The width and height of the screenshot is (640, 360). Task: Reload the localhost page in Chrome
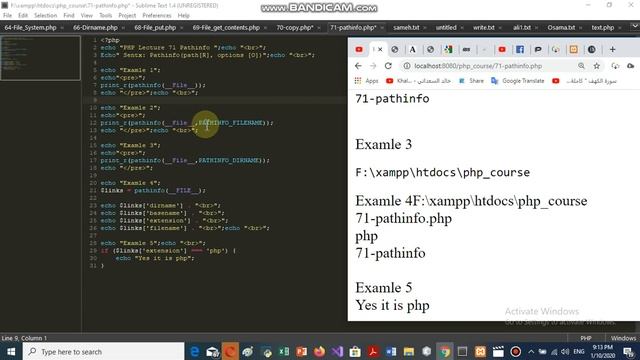coord(388,66)
